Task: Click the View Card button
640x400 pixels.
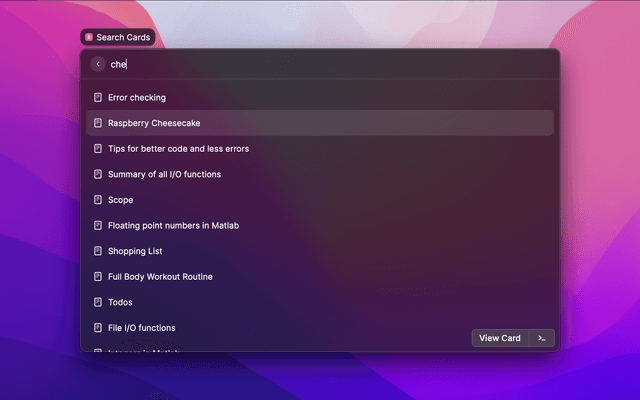Action: click(x=500, y=338)
